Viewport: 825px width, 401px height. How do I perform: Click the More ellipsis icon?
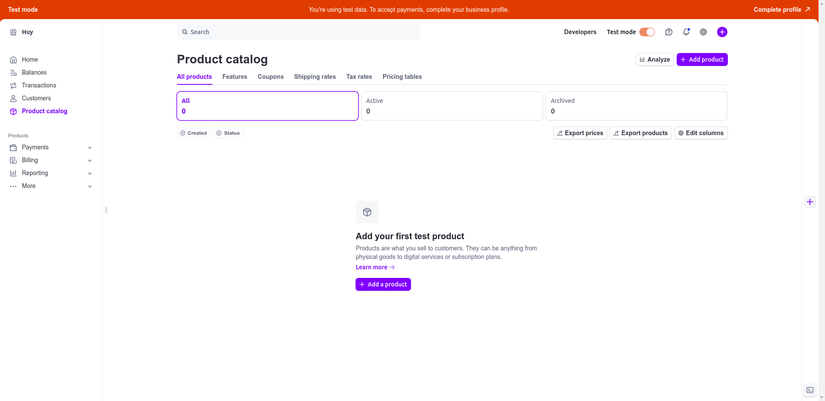14,186
